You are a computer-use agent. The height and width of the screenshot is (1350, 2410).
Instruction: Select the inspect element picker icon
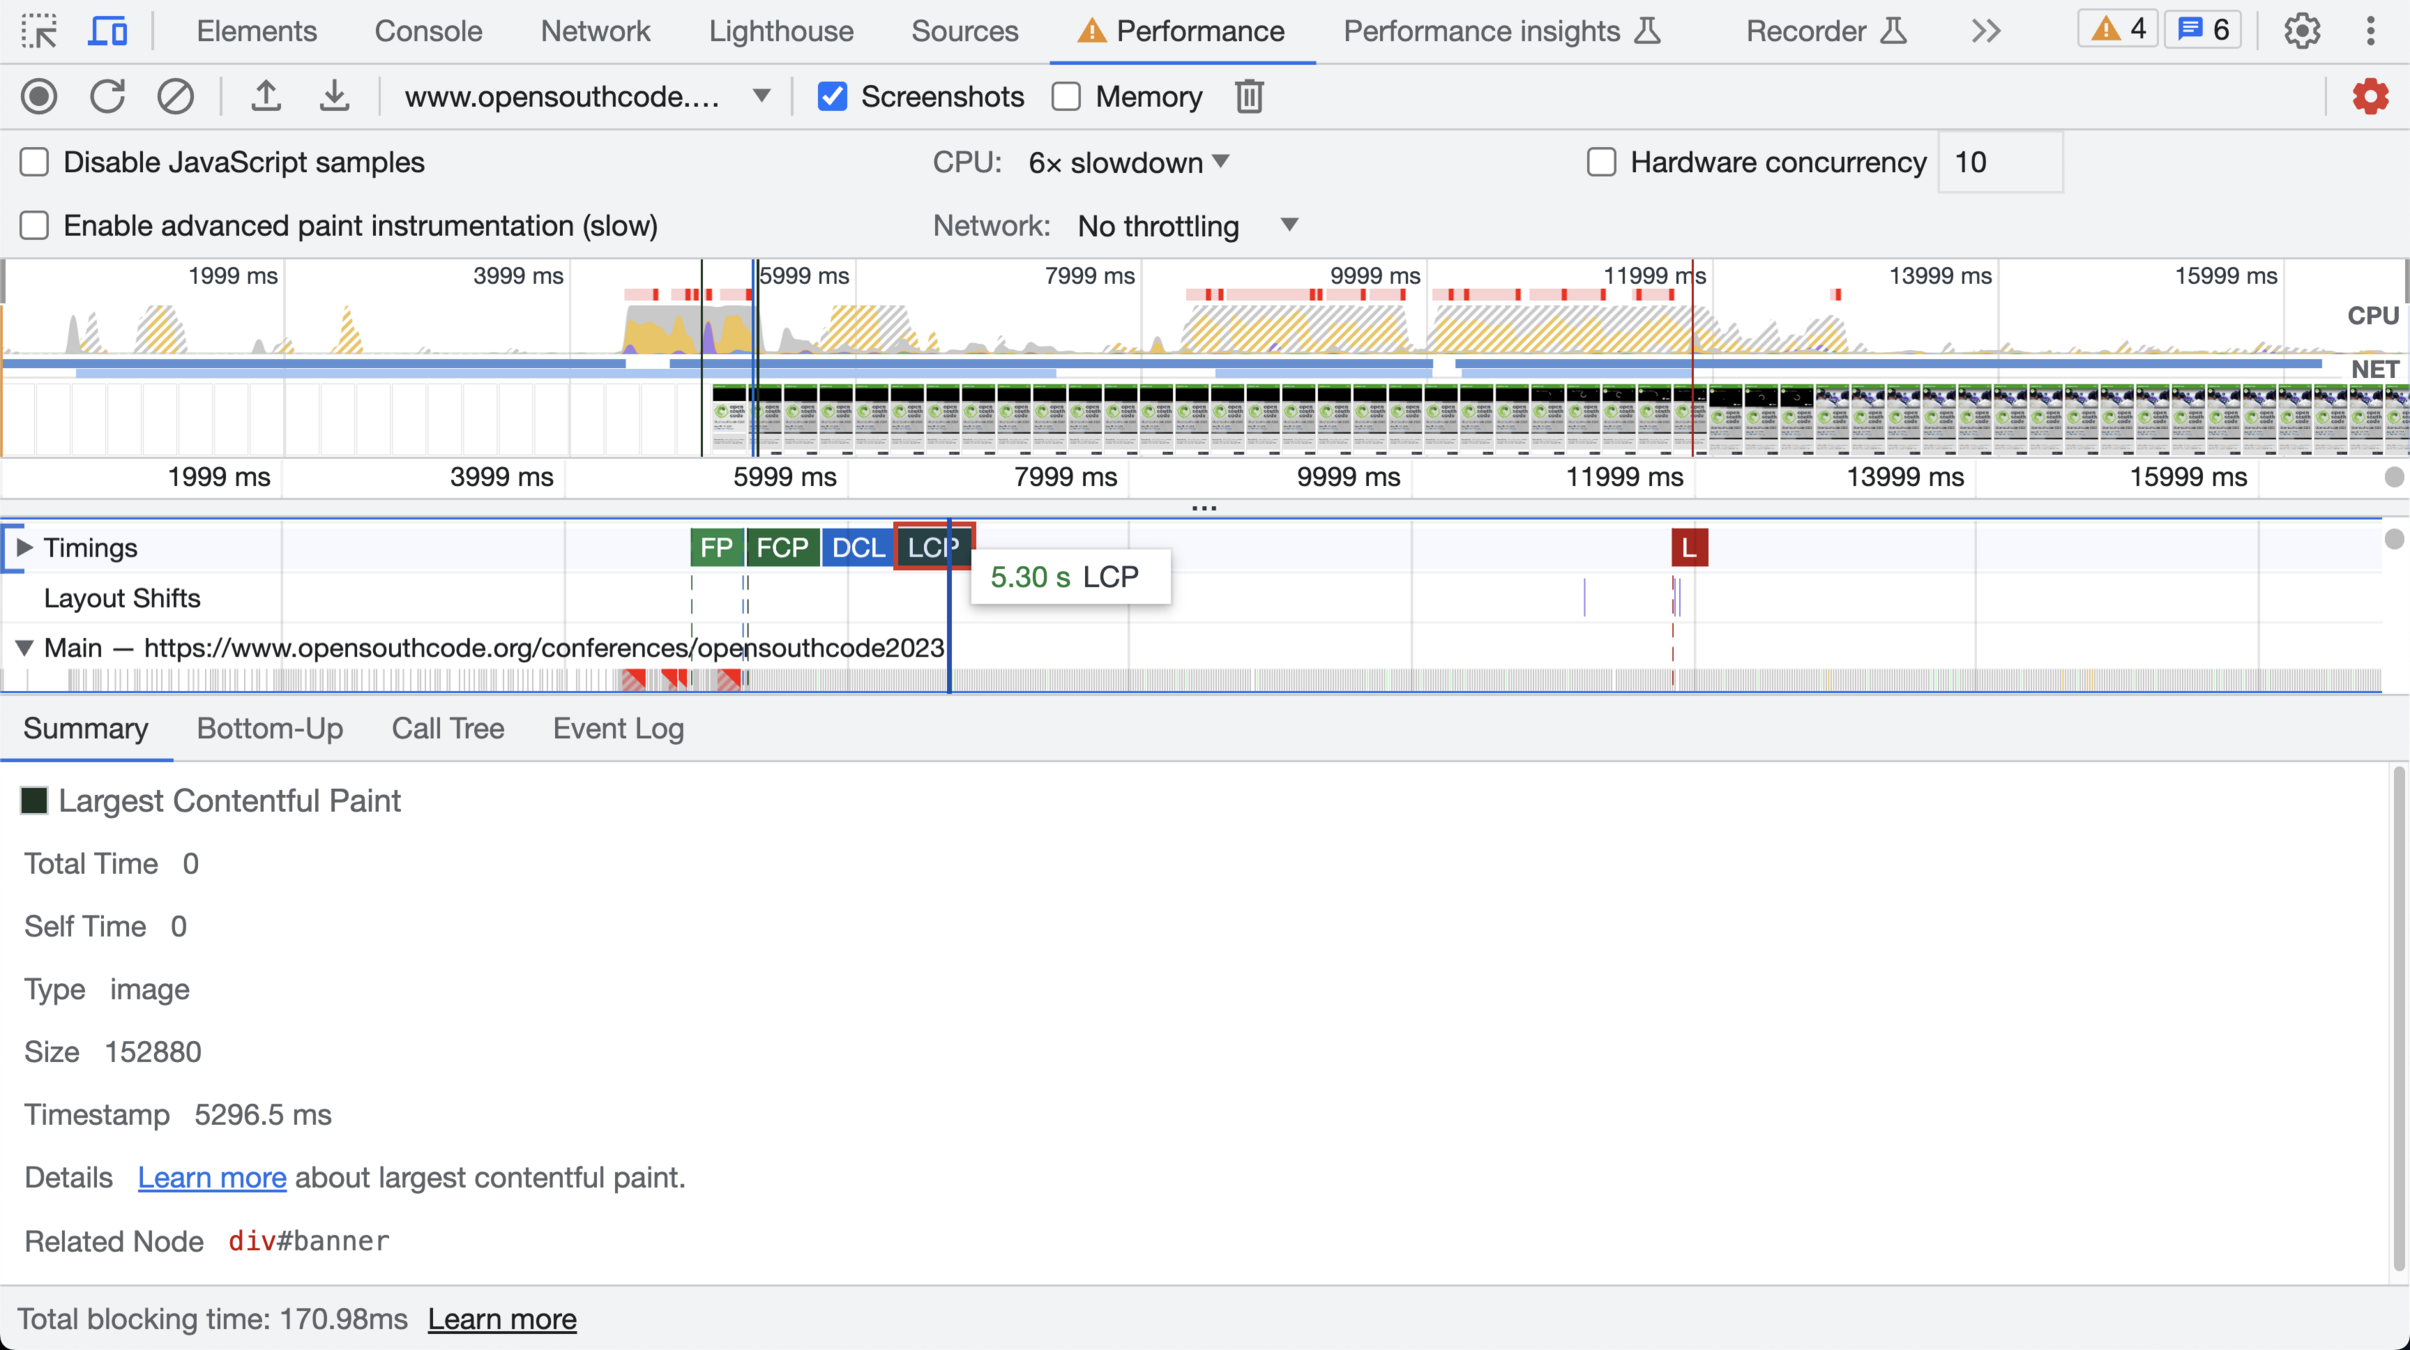click(x=39, y=31)
